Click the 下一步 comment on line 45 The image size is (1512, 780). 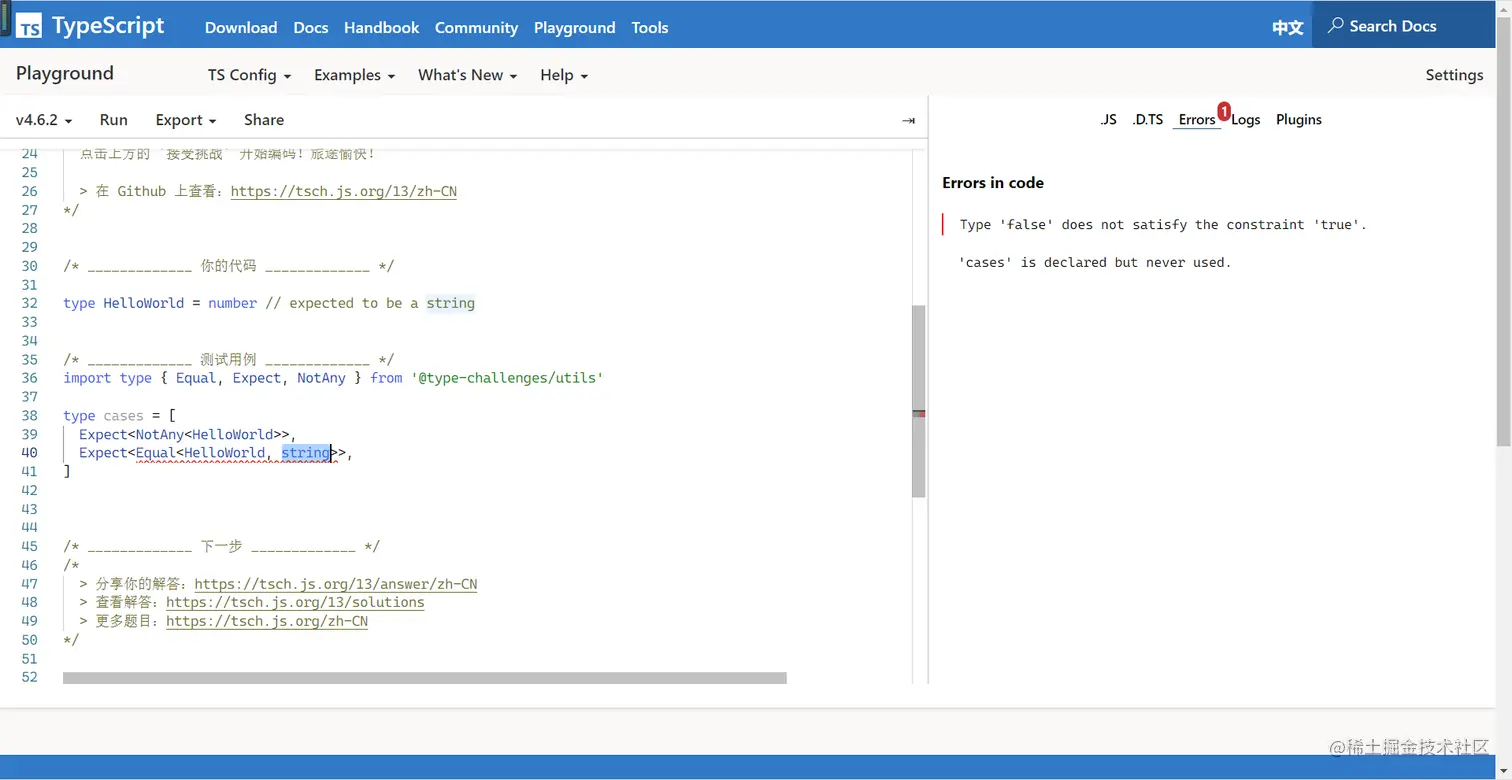[221, 546]
